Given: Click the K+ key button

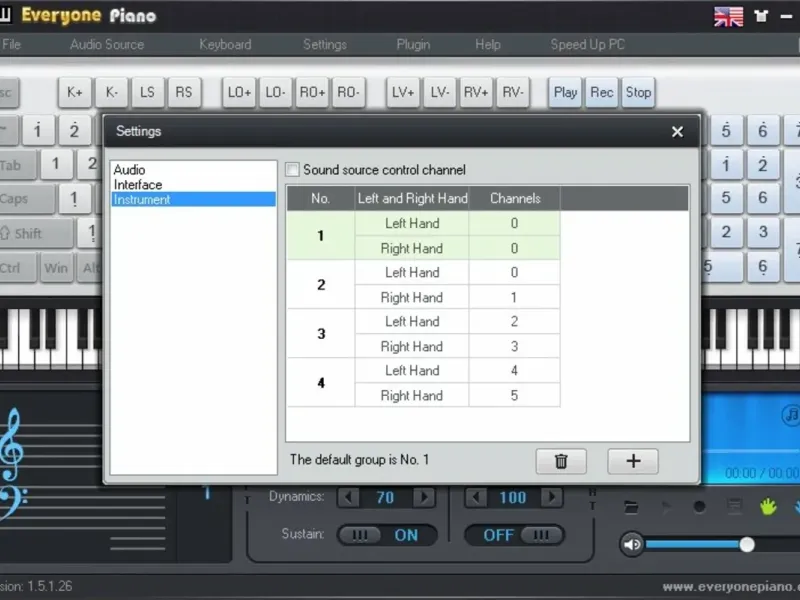Looking at the screenshot, I should pyautogui.click(x=74, y=92).
